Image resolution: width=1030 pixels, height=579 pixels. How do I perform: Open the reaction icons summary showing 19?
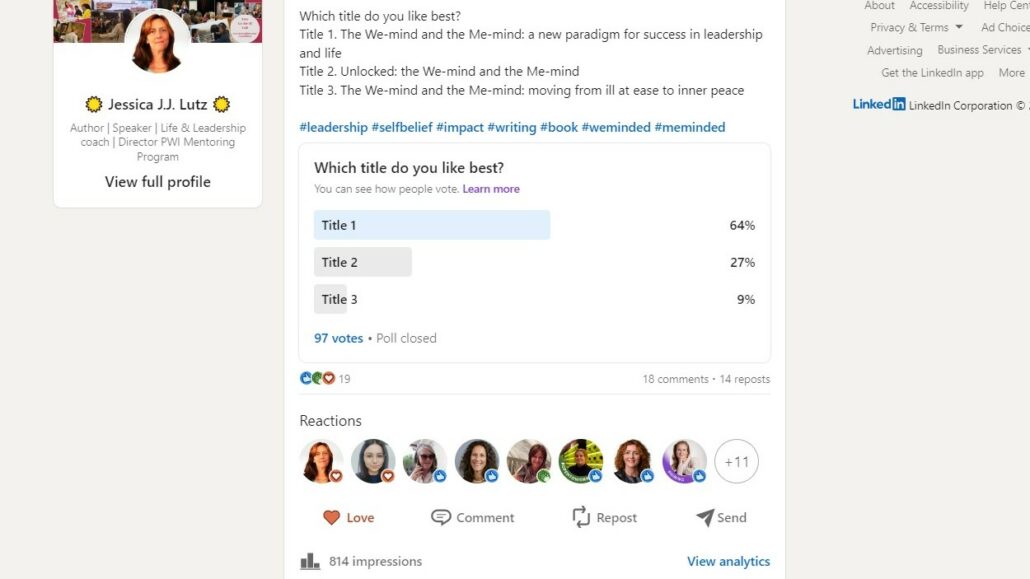coord(325,379)
